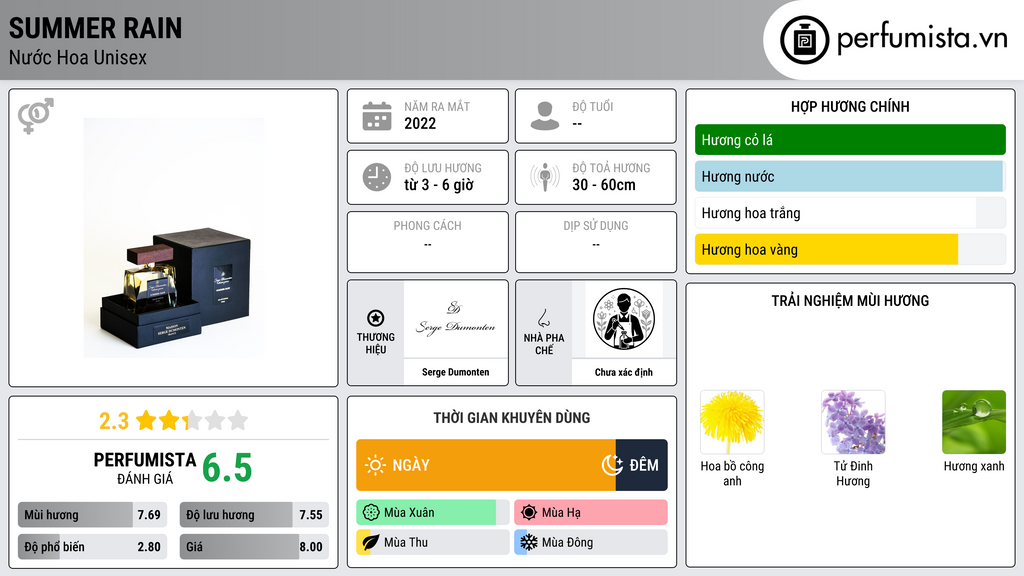The image size is (1024, 576).
Task: Click the Mùa Đông season bar
Action: coord(590,542)
